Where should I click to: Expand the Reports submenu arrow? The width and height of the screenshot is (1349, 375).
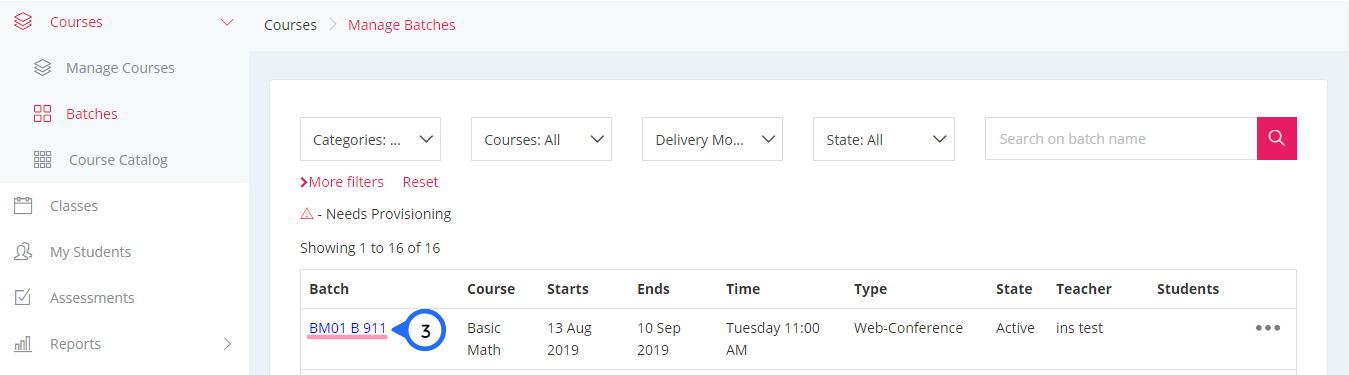pos(227,344)
